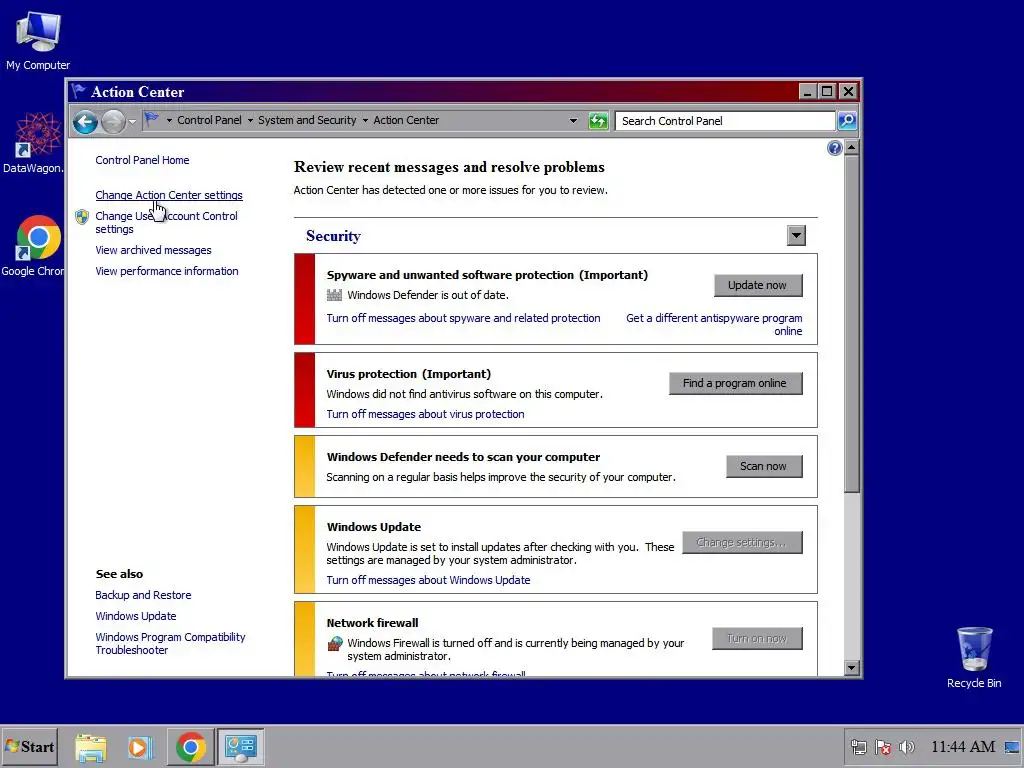The height and width of the screenshot is (768, 1024).
Task: Click the Windows Defender wall icon
Action: (x=334, y=295)
